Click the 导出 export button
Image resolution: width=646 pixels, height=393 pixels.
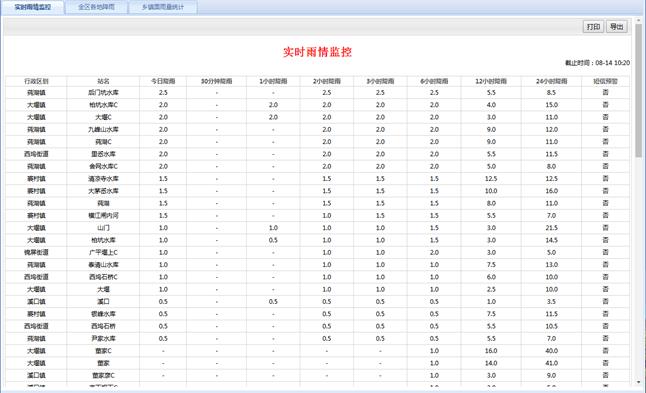(616, 27)
